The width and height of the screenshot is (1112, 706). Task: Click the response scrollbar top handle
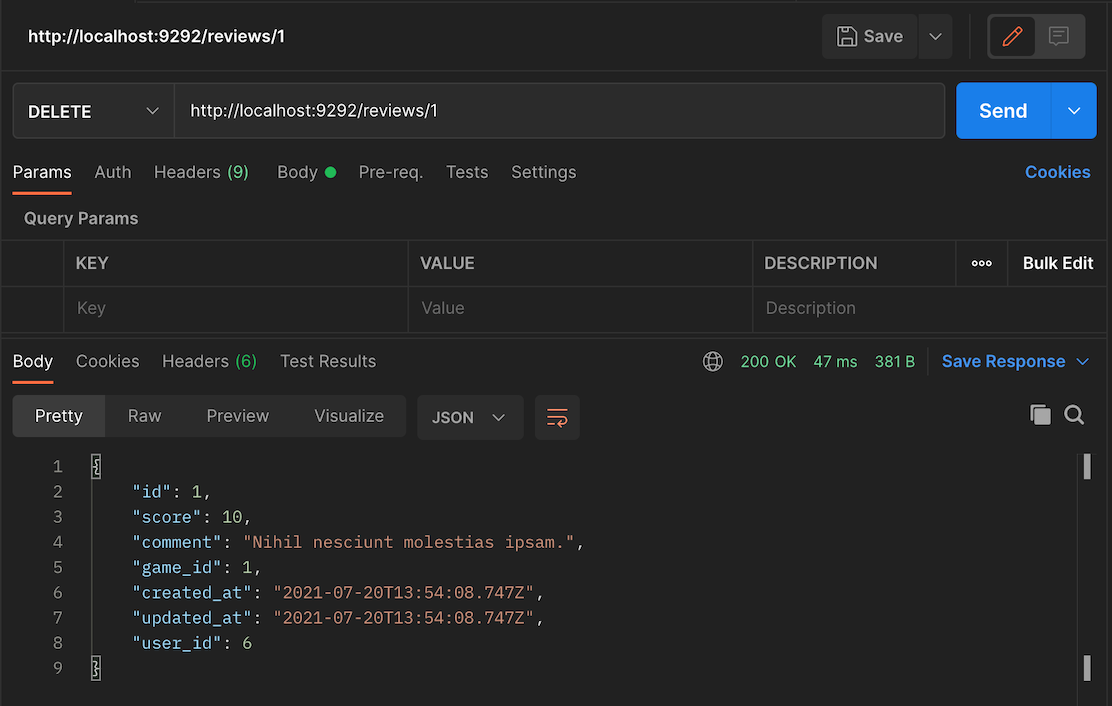click(x=1086, y=467)
